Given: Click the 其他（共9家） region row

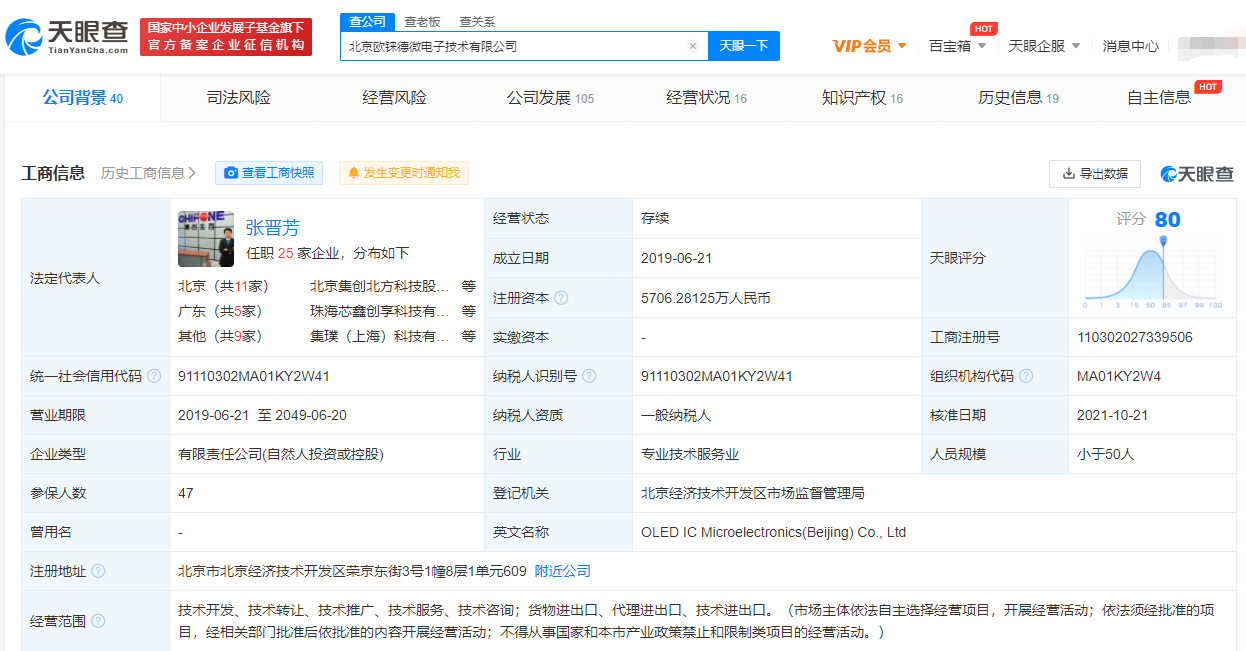Looking at the screenshot, I should [x=220, y=336].
